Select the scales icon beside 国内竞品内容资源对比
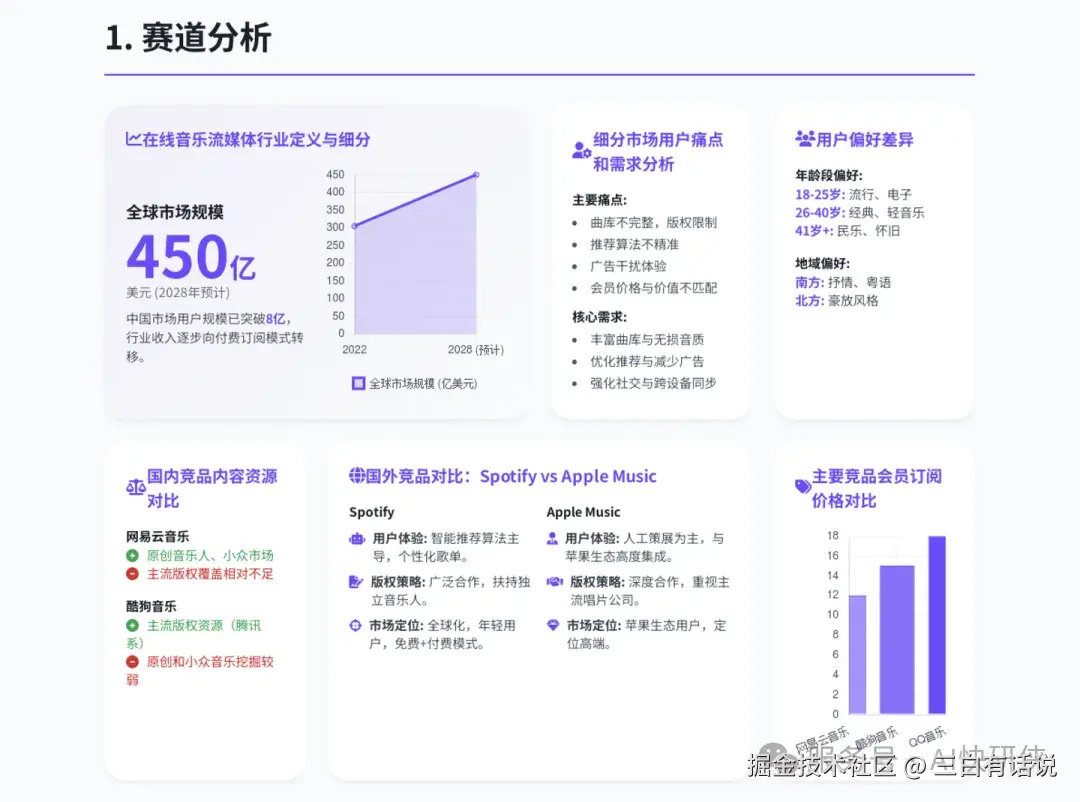This screenshot has height=802, width=1080. pos(136,486)
